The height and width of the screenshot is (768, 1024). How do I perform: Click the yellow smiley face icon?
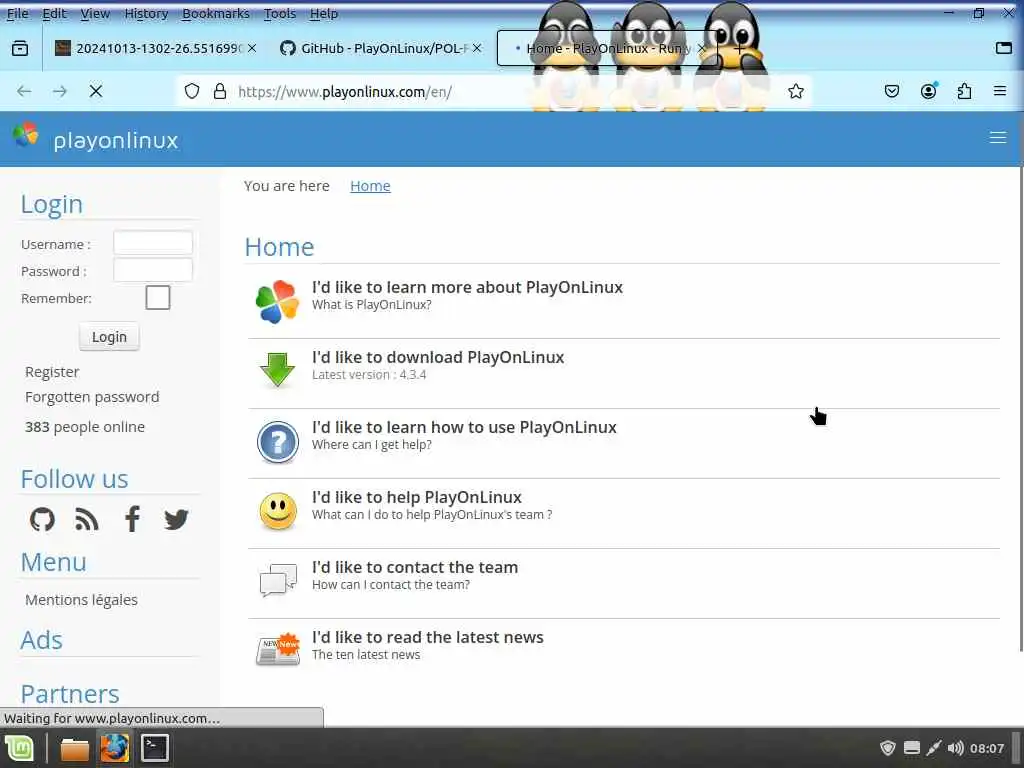tap(278, 511)
